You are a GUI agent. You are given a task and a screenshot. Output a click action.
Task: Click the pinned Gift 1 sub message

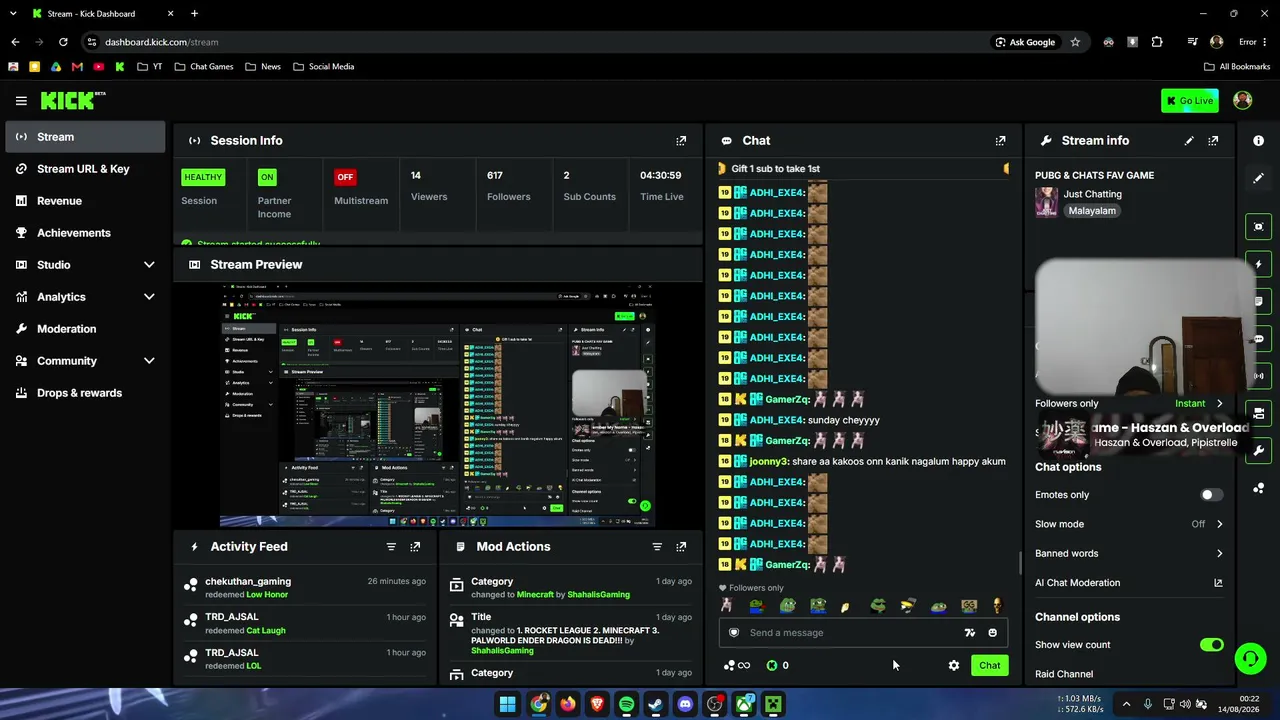[864, 169]
